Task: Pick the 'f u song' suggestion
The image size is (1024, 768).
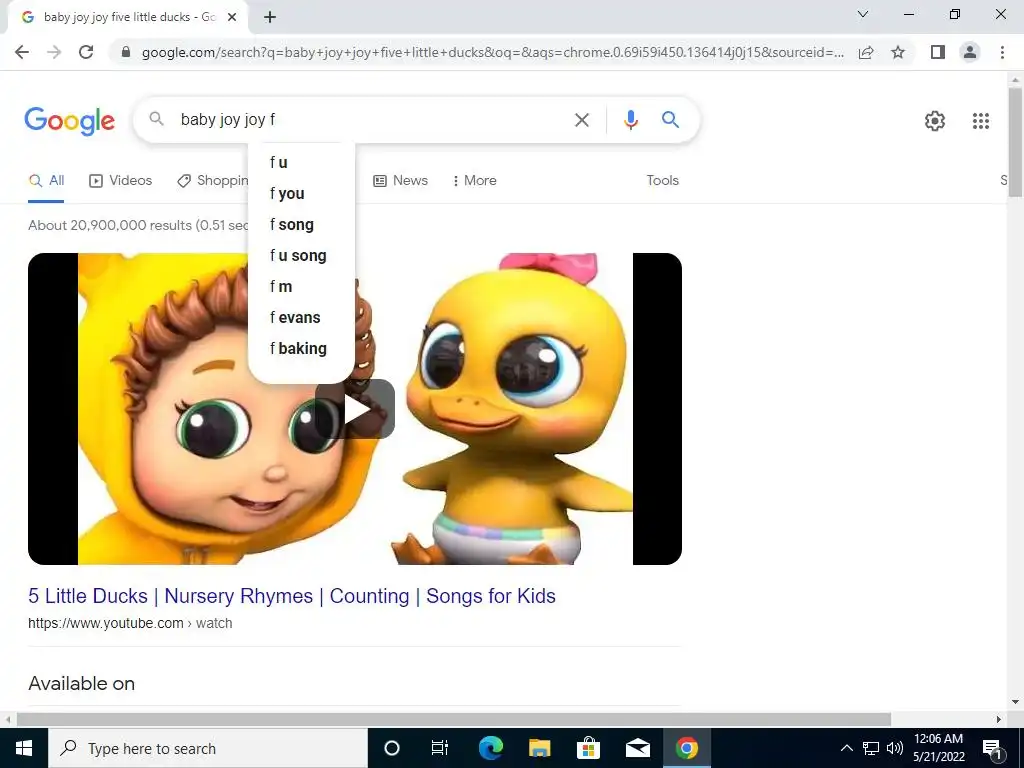Action: (x=301, y=255)
